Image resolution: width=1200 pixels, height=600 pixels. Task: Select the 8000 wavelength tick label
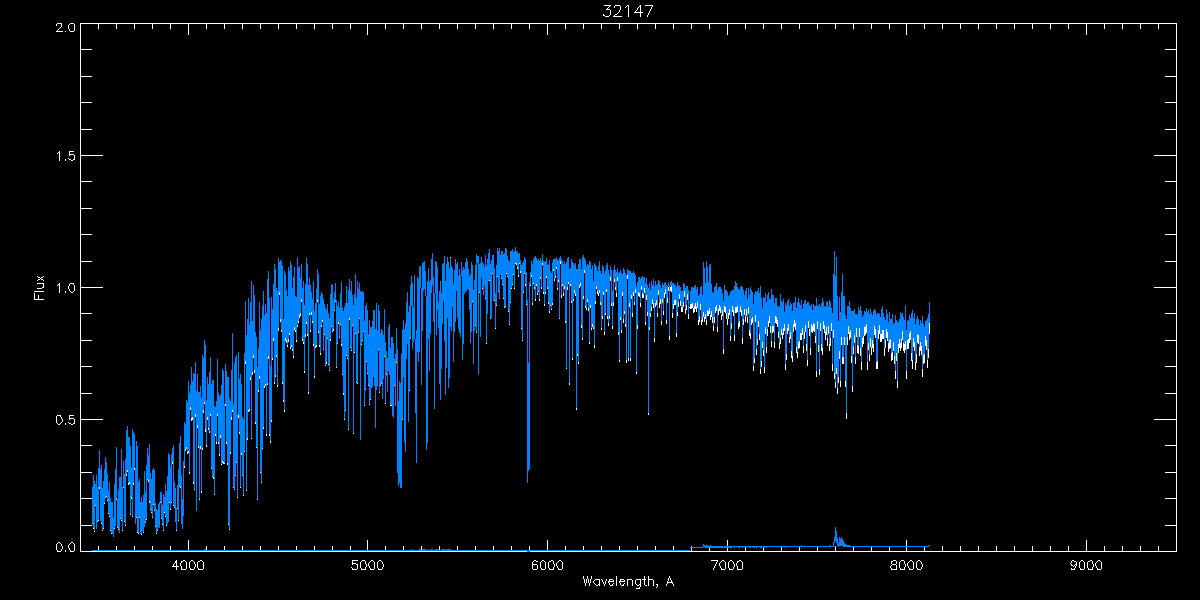click(906, 566)
